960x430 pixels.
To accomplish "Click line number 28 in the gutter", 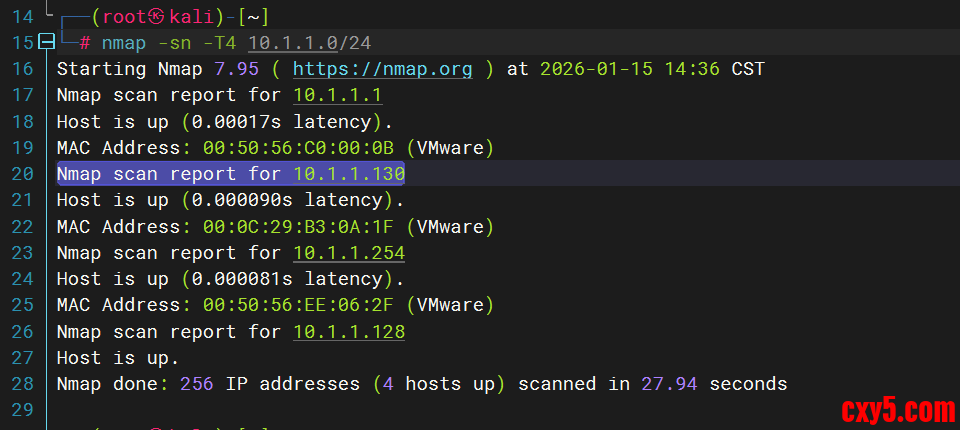I will point(24,383).
